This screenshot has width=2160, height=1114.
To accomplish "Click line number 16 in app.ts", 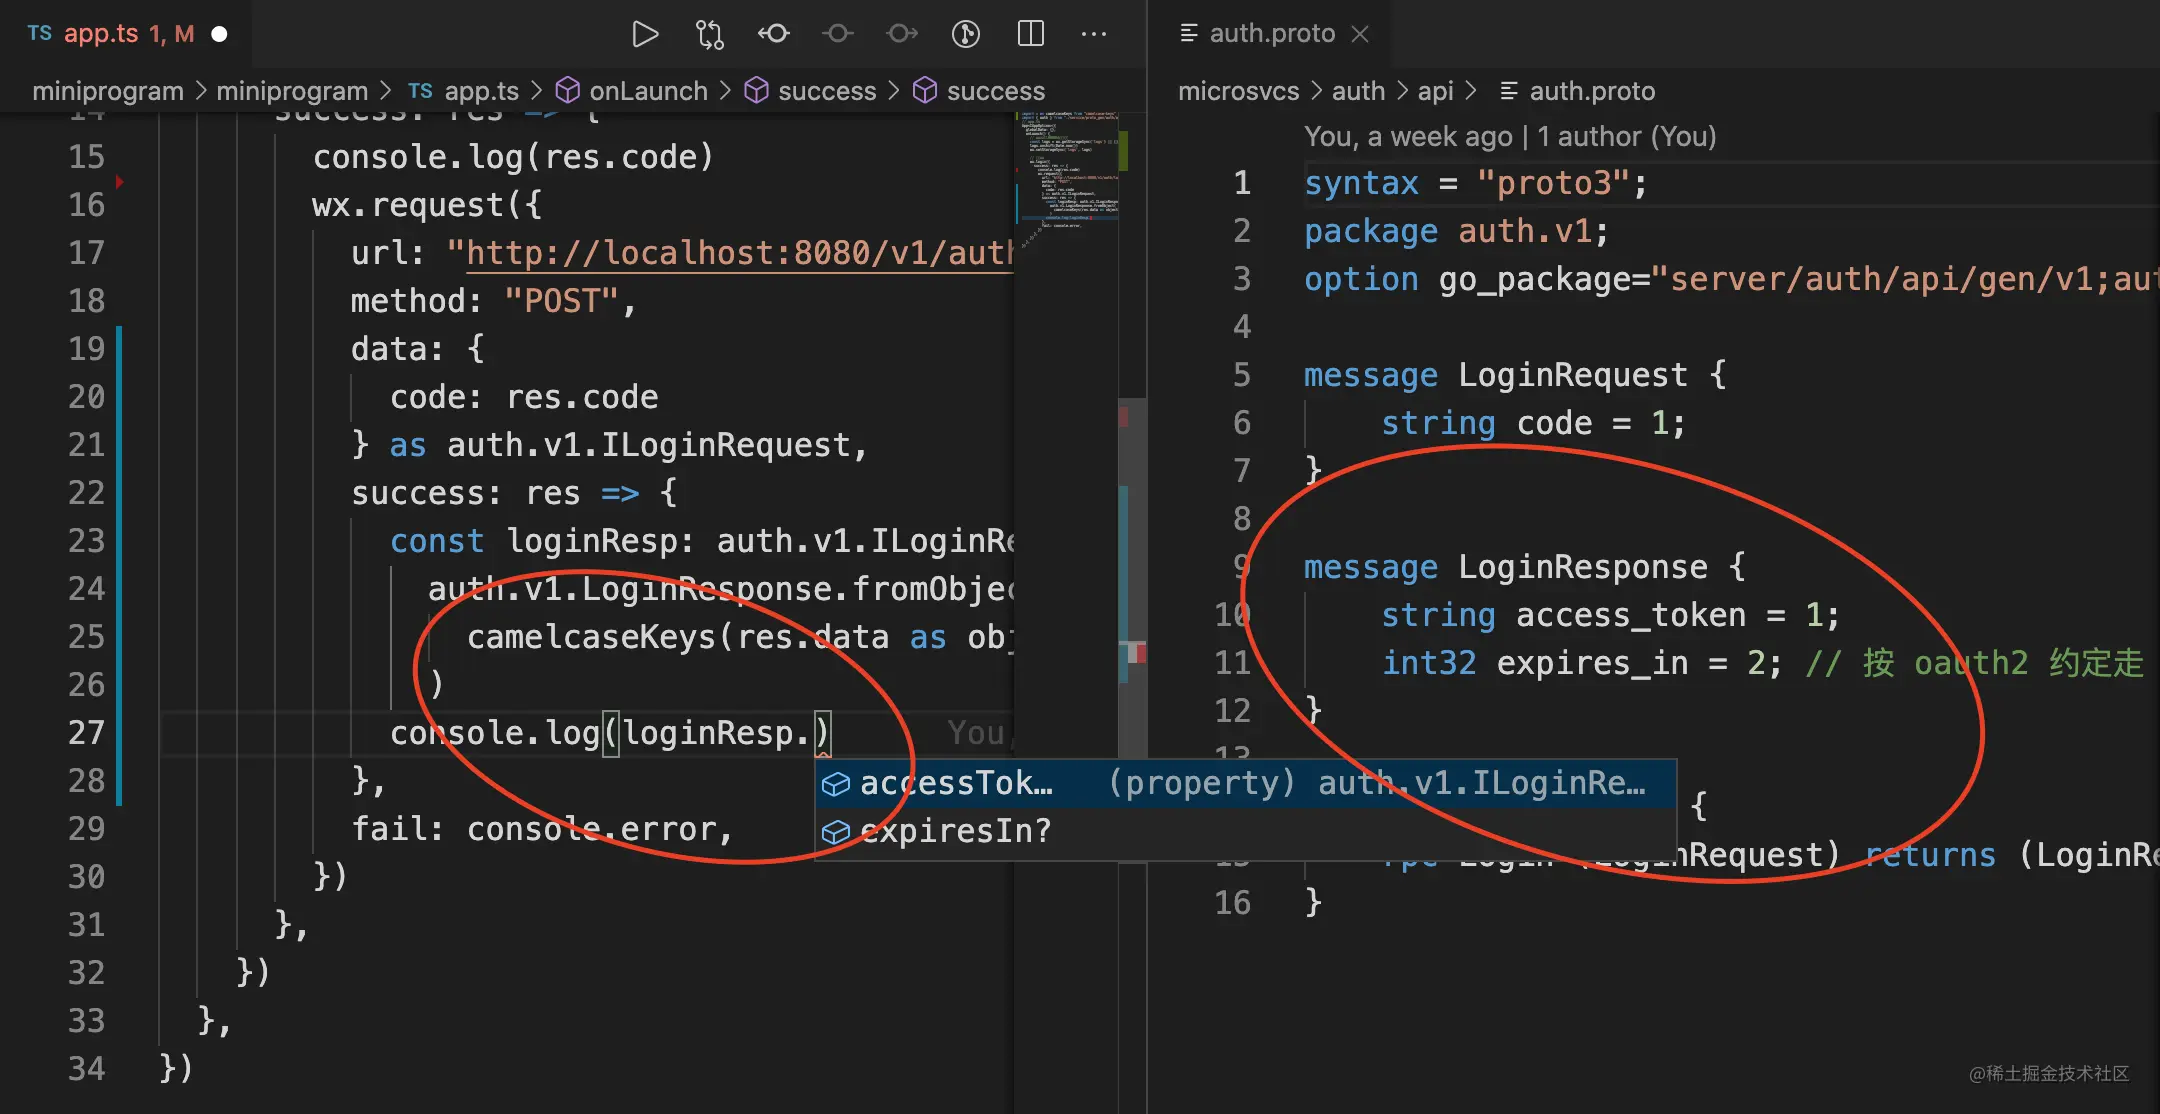I will click(86, 205).
